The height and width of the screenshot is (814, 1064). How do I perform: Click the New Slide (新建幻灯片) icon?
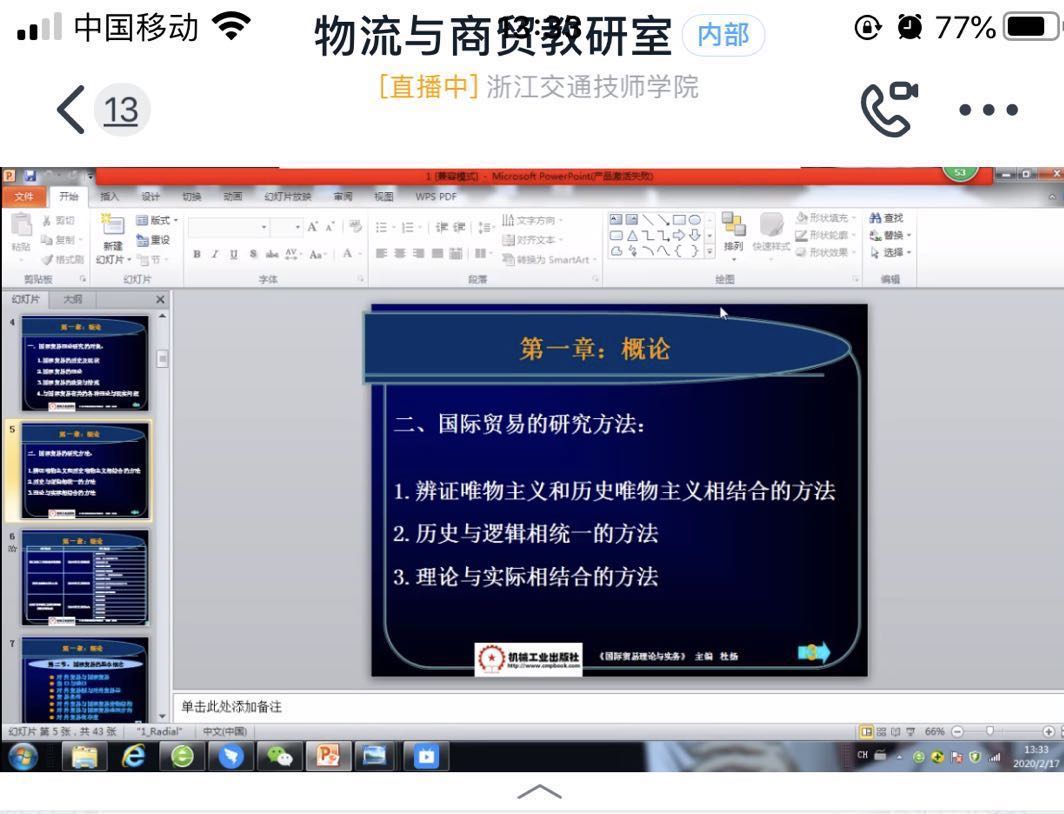pyautogui.click(x=113, y=226)
